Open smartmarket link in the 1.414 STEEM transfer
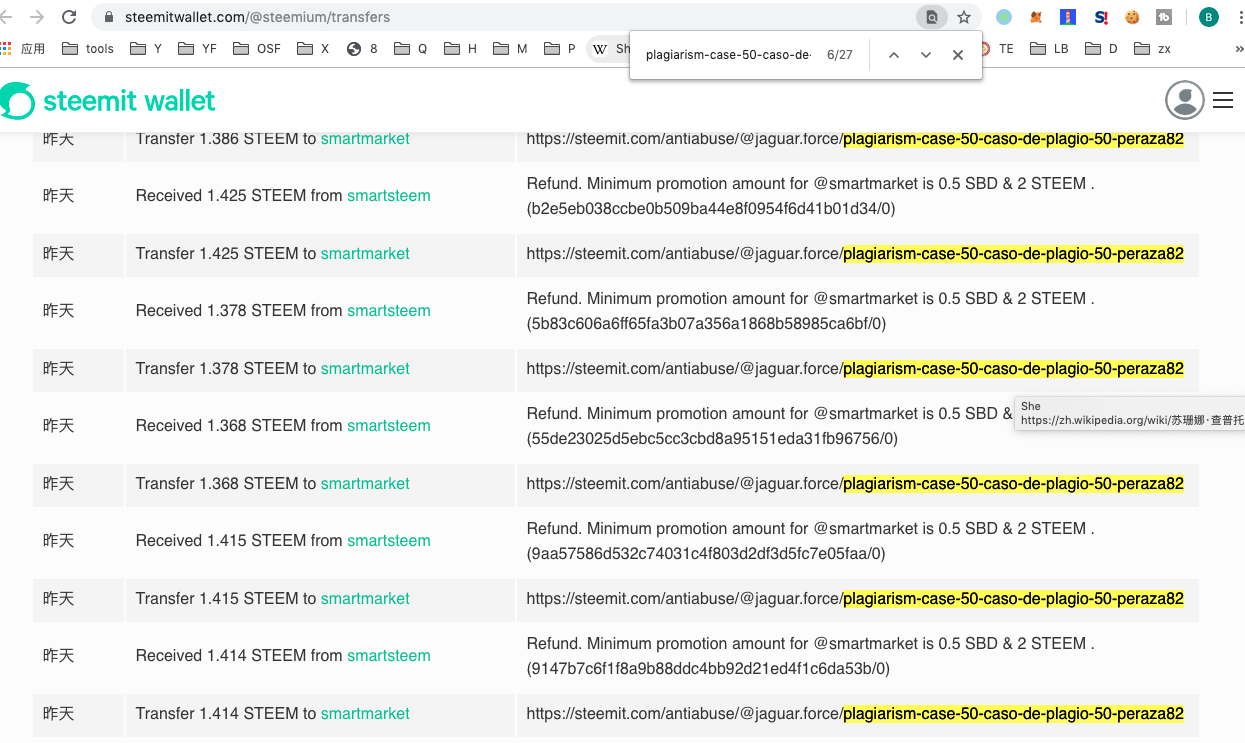The width and height of the screenshot is (1245, 743). pyautogui.click(x=365, y=714)
